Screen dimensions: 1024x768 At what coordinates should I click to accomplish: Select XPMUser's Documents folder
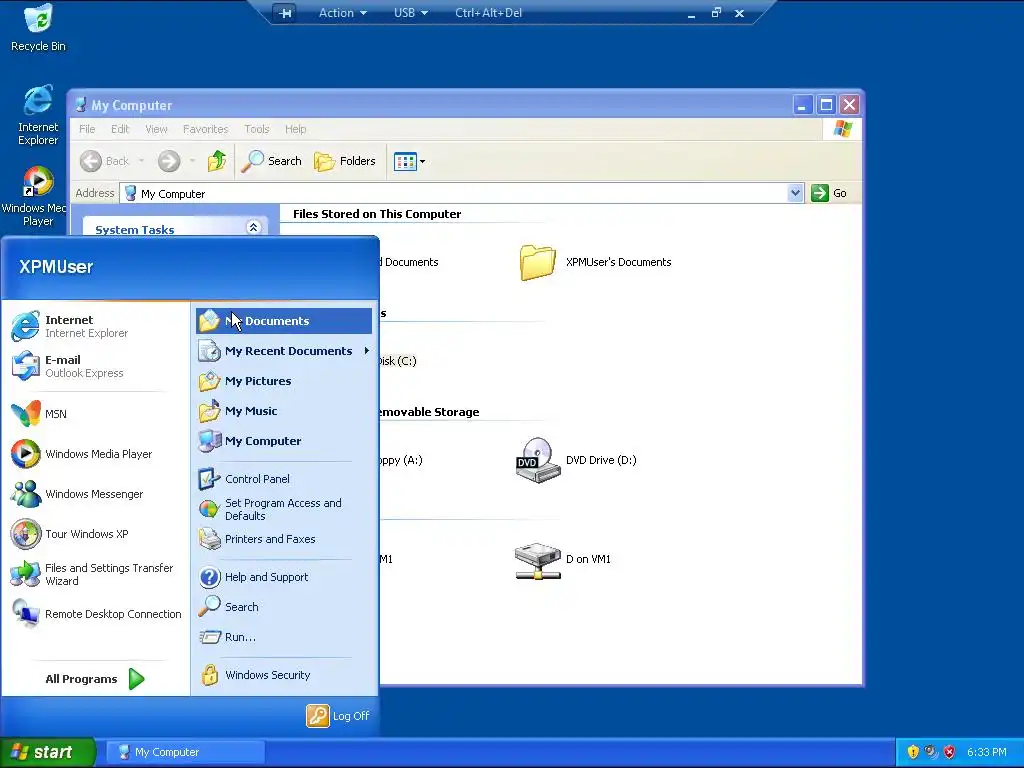click(x=596, y=262)
